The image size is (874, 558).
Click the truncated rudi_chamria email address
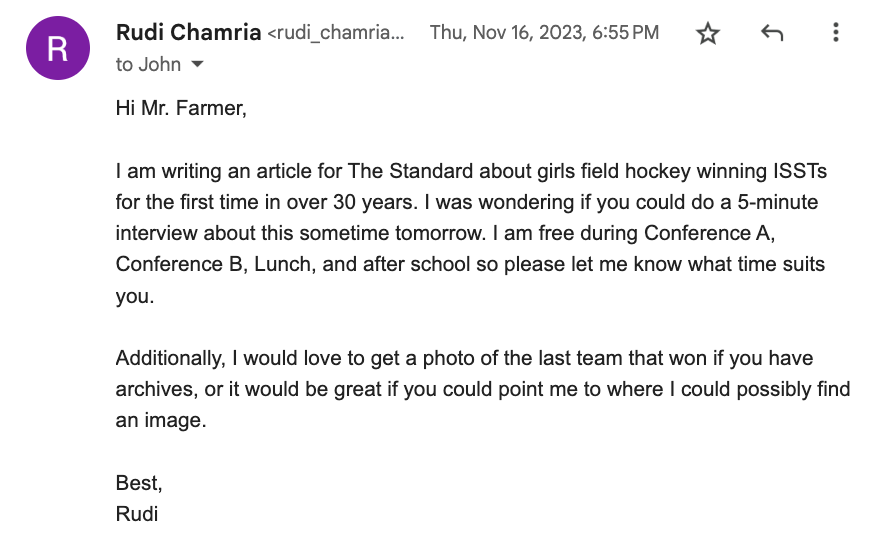(x=336, y=34)
